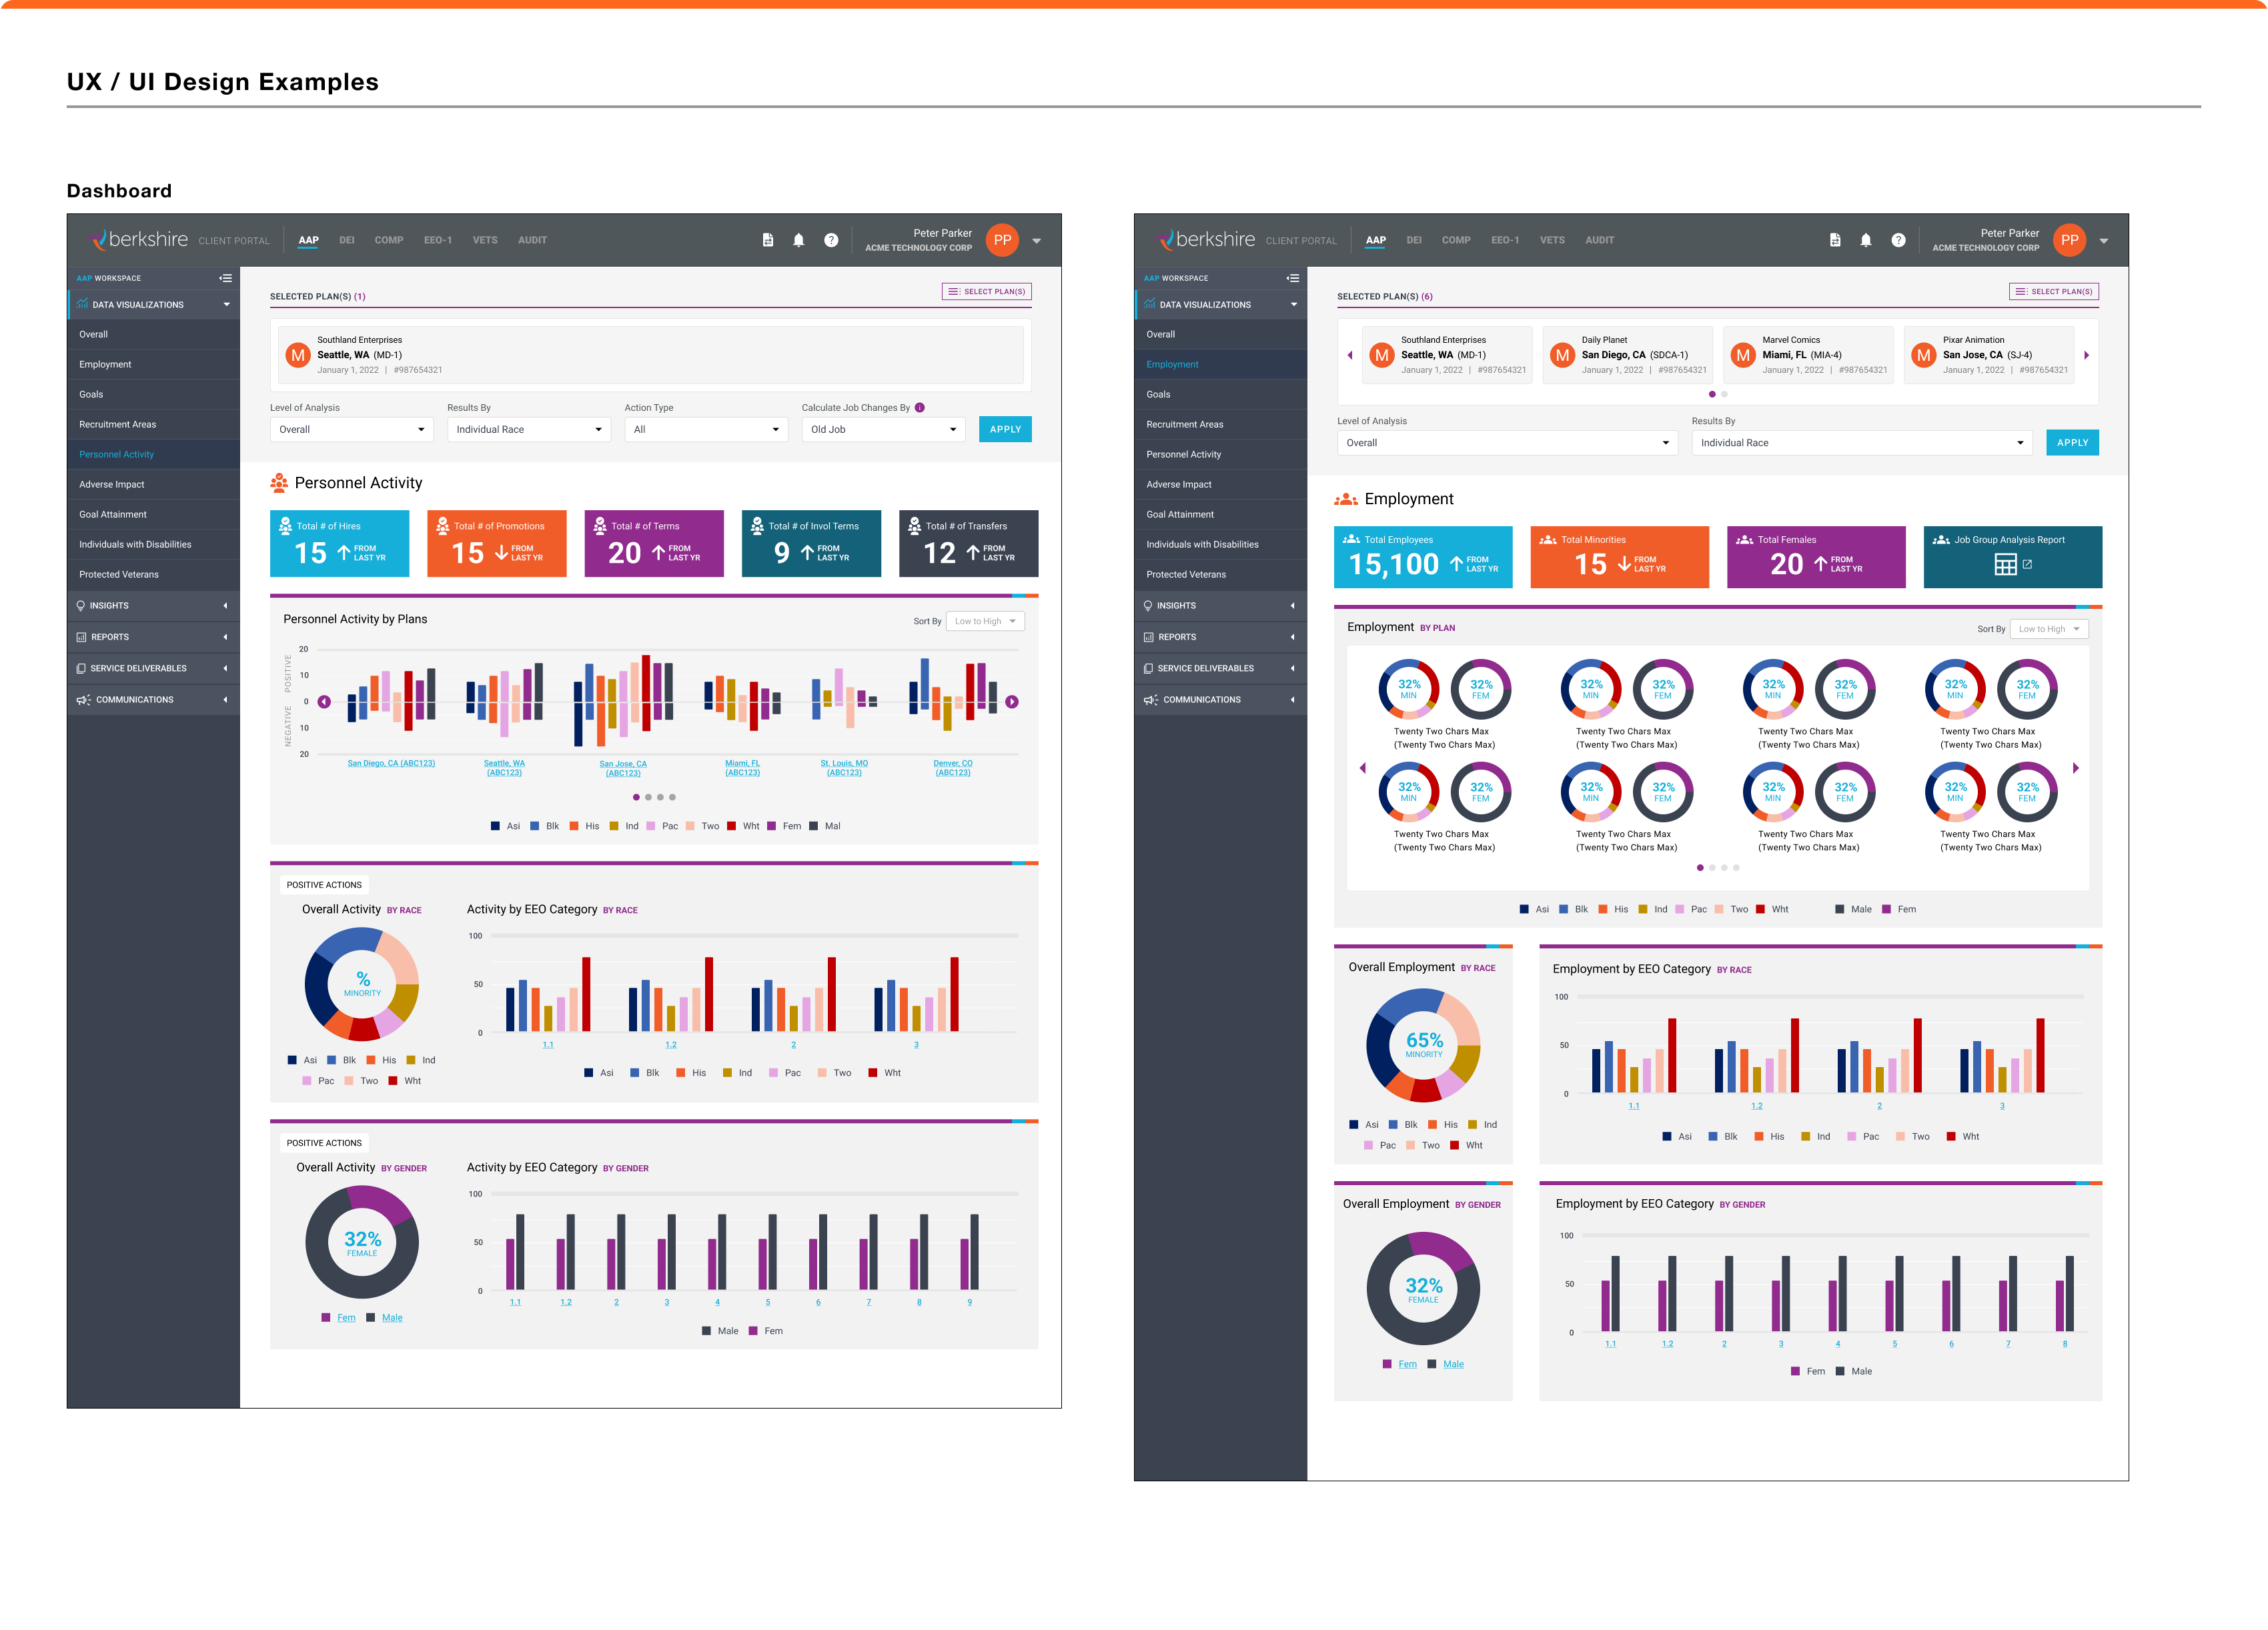Select second page dot under selected plans carousel
The image size is (2268, 1630).
click(1724, 394)
